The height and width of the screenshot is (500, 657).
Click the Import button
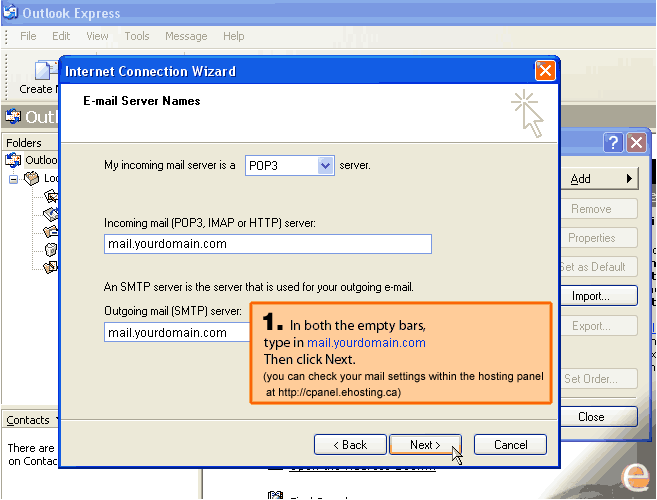coord(599,296)
